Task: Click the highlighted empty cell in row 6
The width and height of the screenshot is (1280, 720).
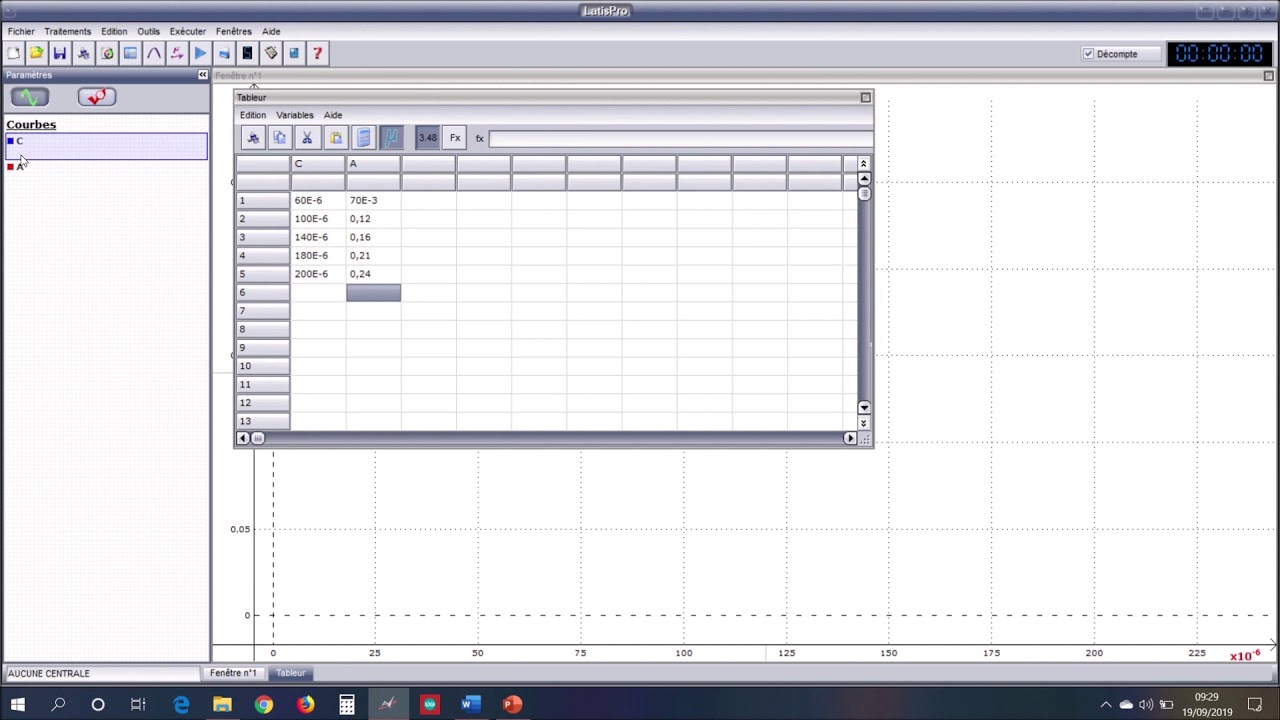Action: point(373,292)
